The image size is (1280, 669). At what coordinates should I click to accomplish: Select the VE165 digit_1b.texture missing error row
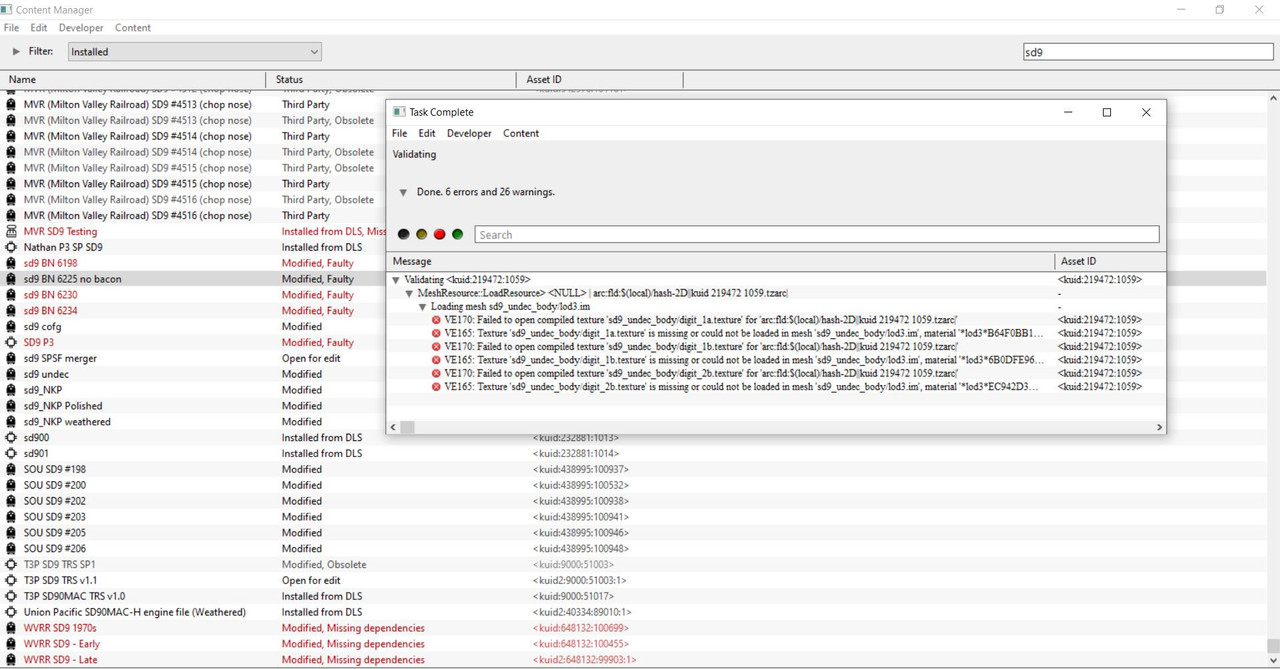[x=776, y=360]
